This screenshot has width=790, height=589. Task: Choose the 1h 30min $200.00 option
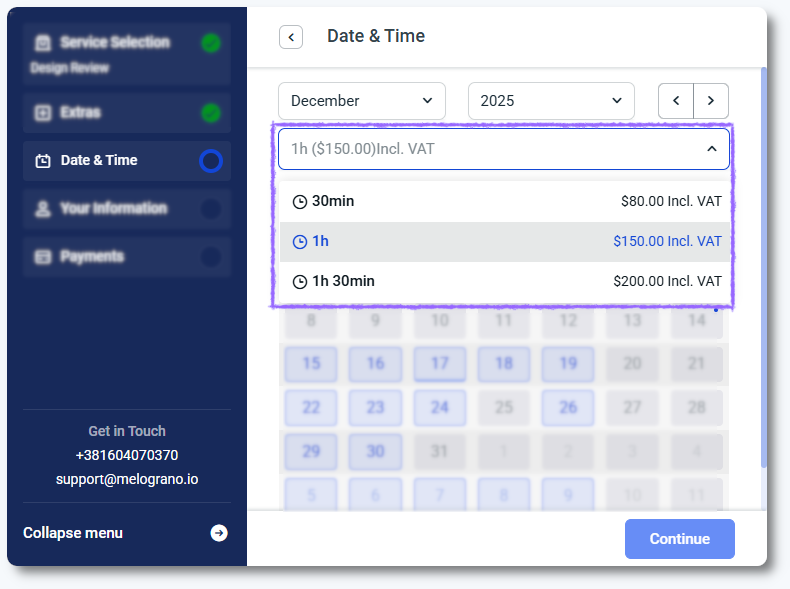pyautogui.click(x=504, y=282)
